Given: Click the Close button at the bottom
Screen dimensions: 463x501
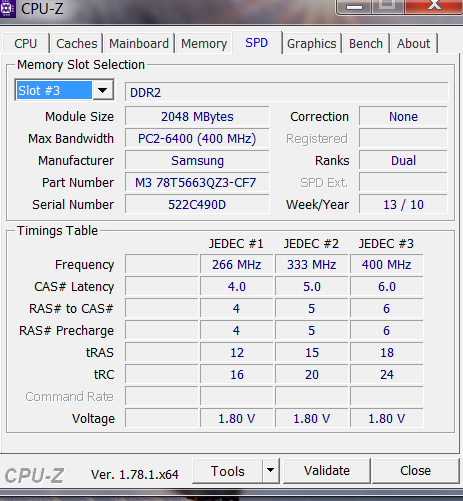Looking at the screenshot, I should pos(415,471).
